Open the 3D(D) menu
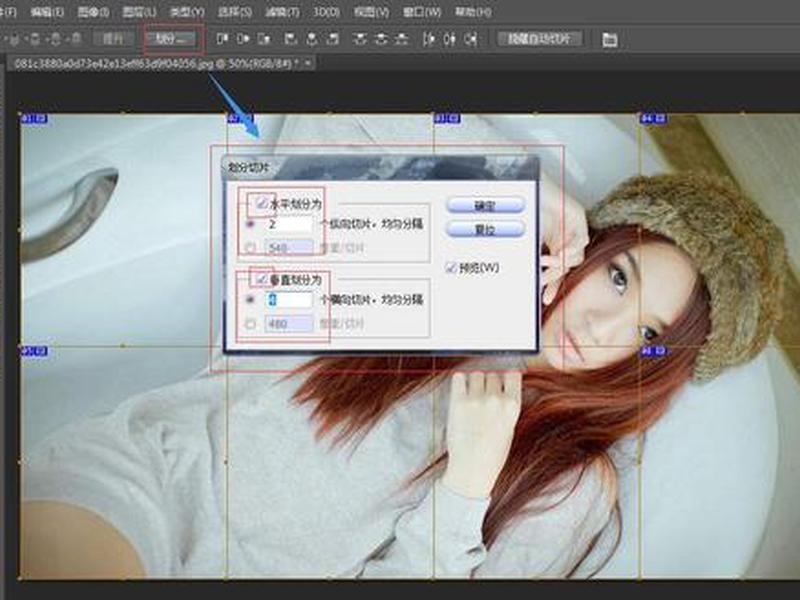Image resolution: width=800 pixels, height=600 pixels. pos(326,12)
